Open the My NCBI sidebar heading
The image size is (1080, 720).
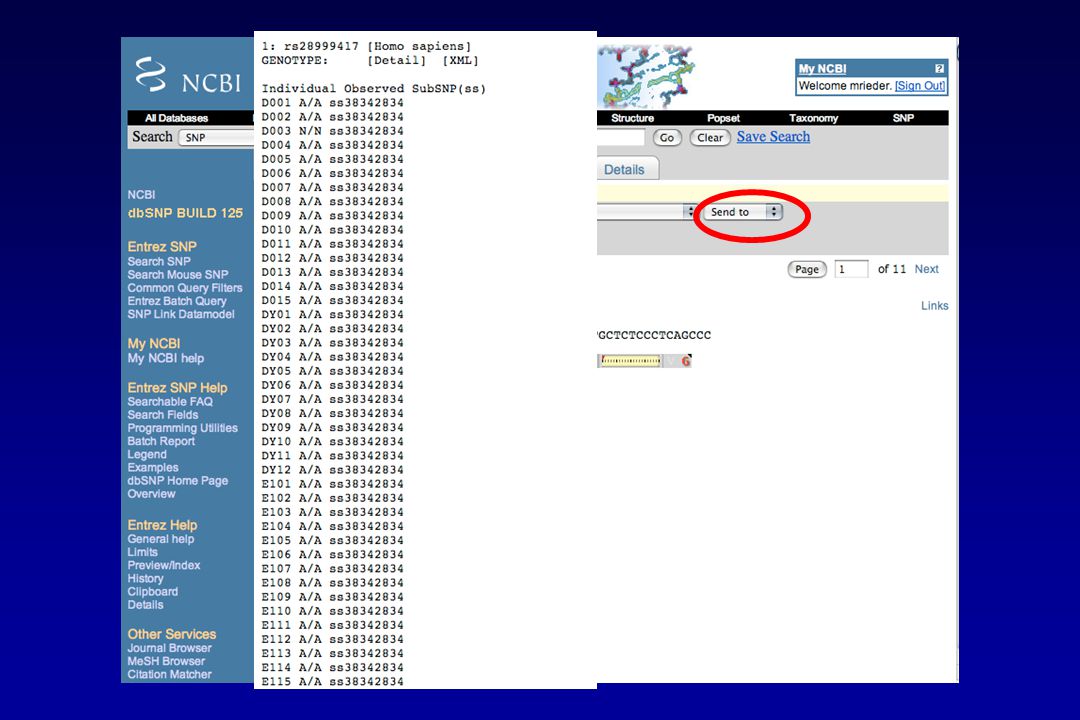tap(154, 344)
